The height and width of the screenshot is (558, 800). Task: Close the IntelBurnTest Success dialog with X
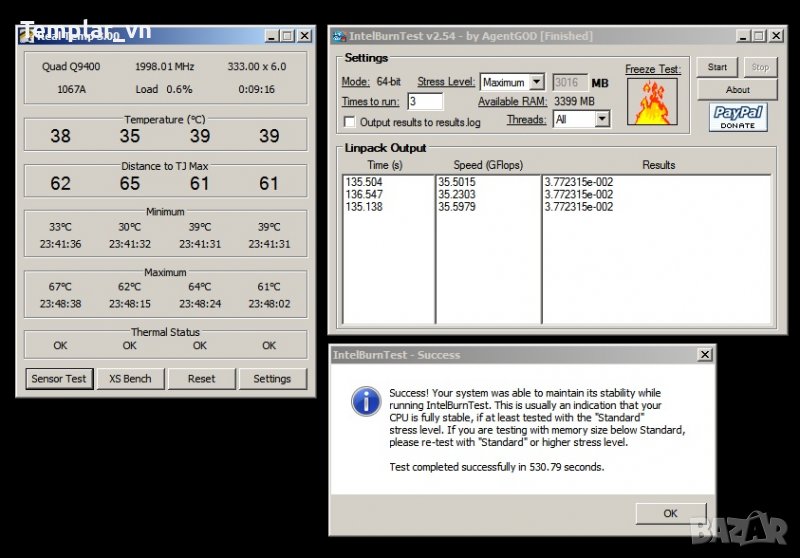705,354
